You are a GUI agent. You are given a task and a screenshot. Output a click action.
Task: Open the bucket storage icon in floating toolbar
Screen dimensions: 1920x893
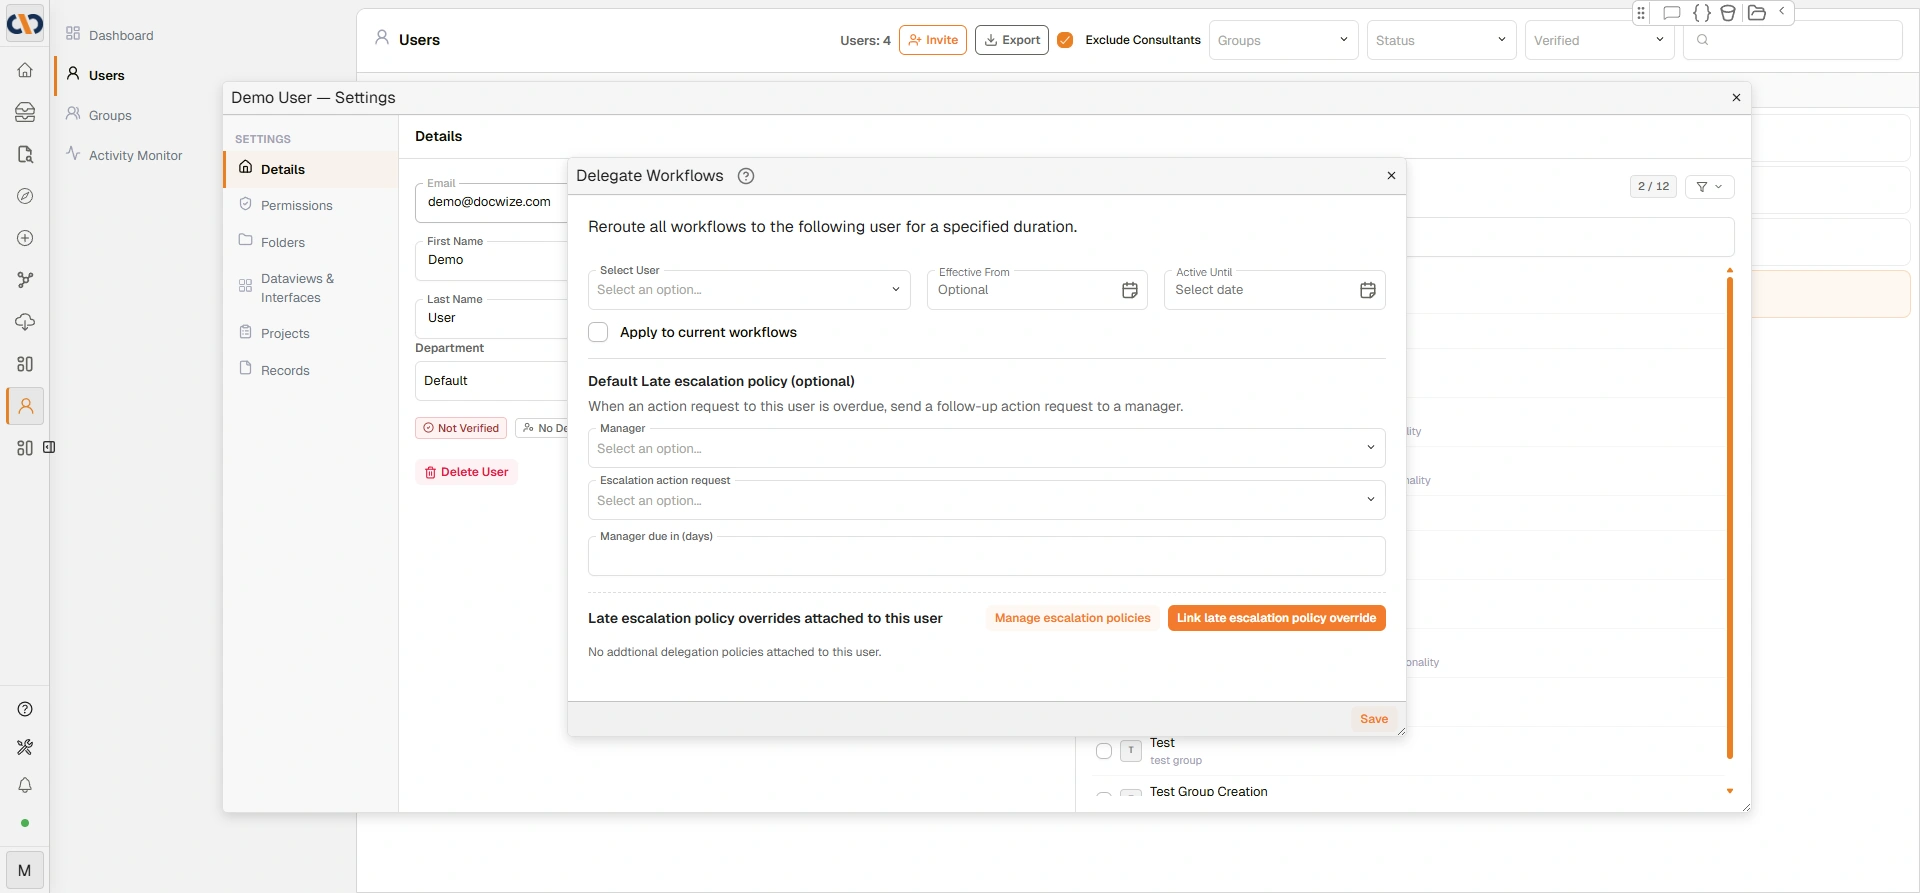[x=1728, y=13]
